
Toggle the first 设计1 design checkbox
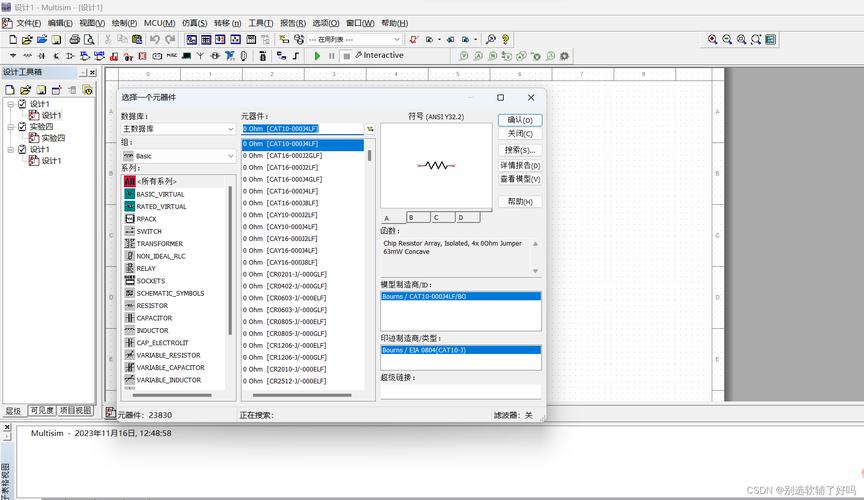21,104
